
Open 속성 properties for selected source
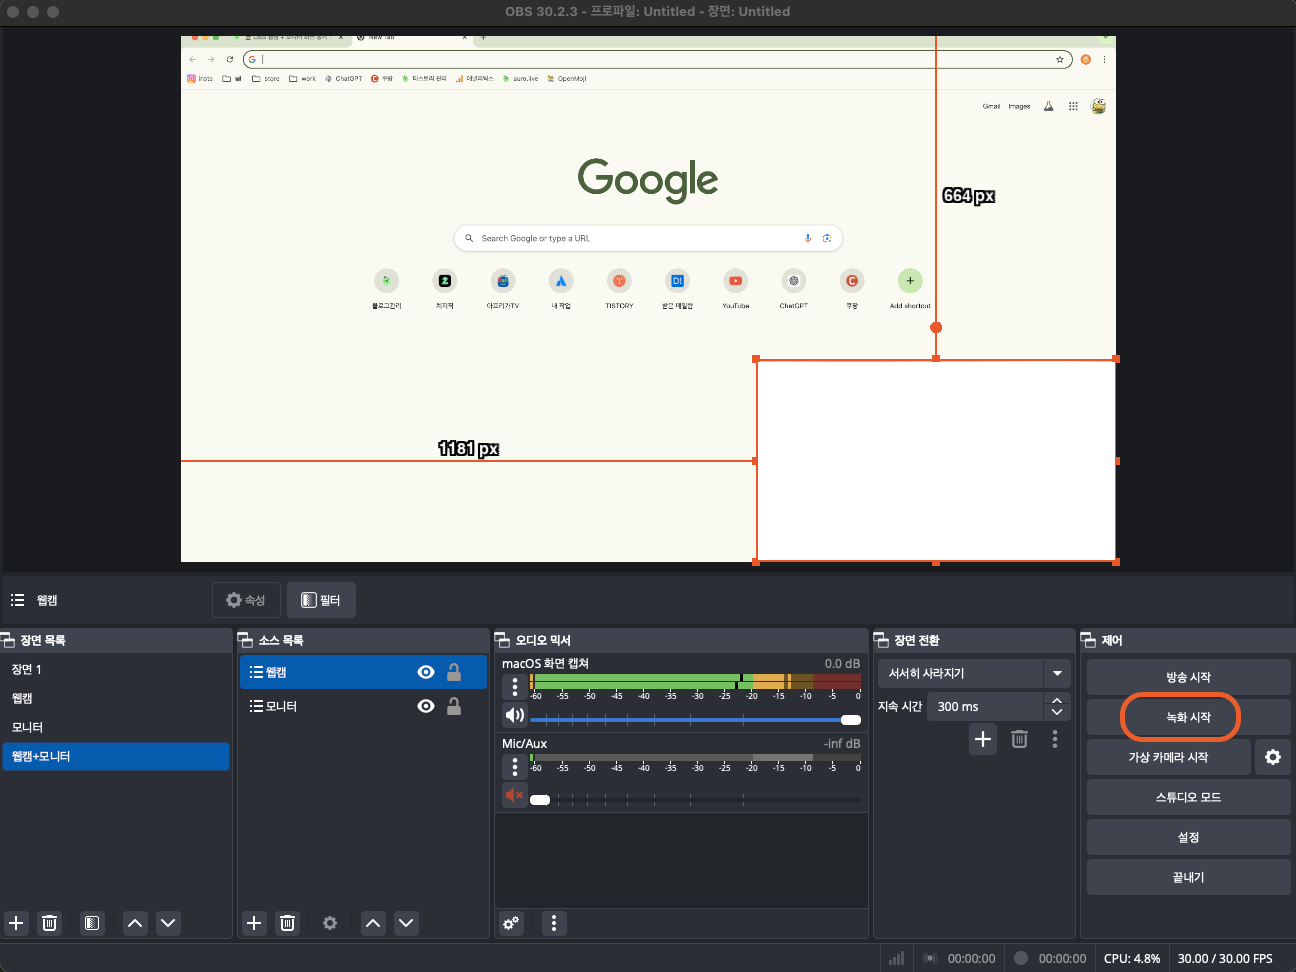246,600
